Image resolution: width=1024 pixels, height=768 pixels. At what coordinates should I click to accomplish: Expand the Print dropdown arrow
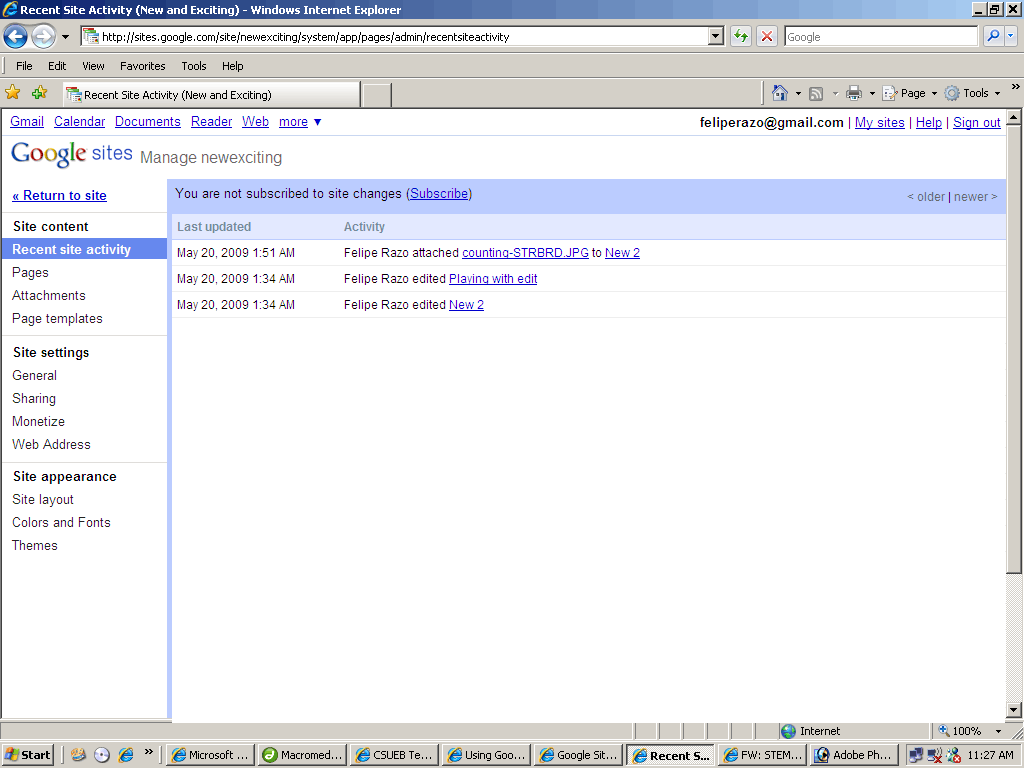point(872,93)
